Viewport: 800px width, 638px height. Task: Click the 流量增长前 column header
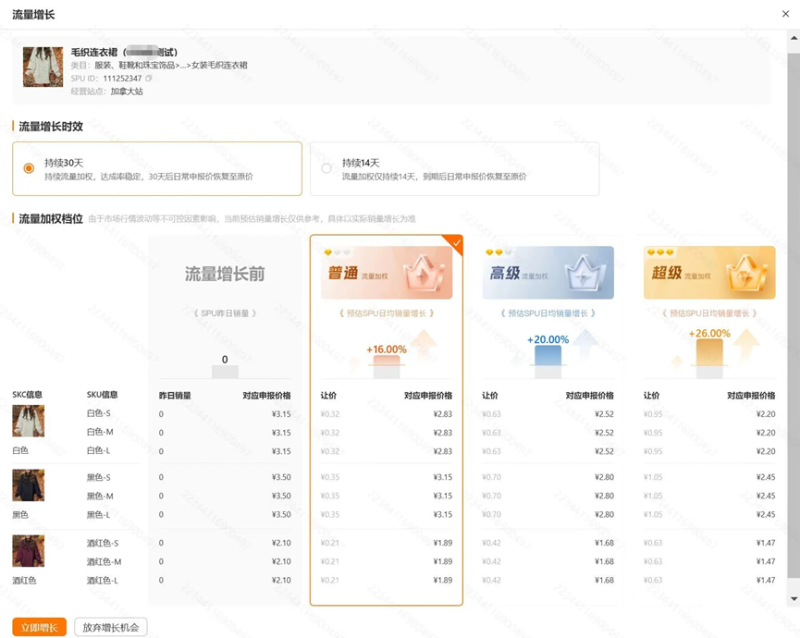(225, 274)
